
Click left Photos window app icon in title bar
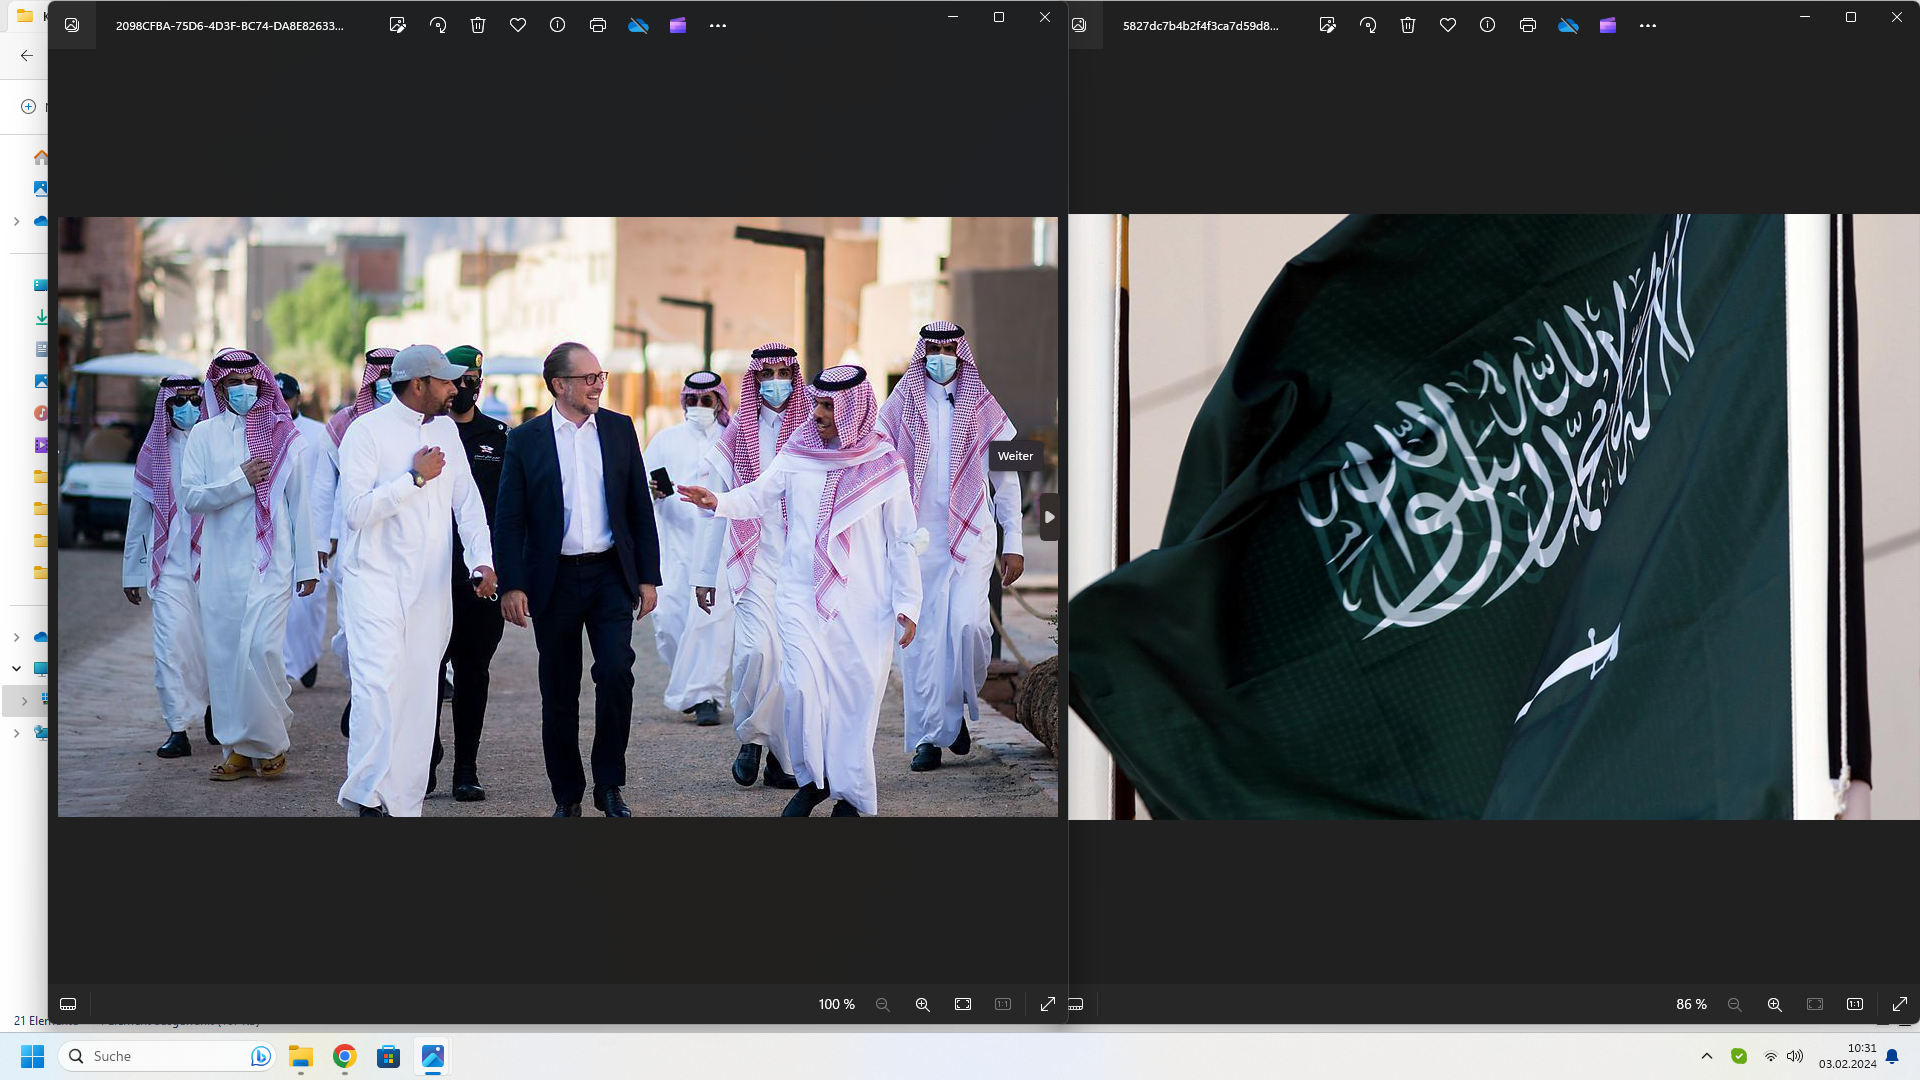pyautogui.click(x=72, y=25)
